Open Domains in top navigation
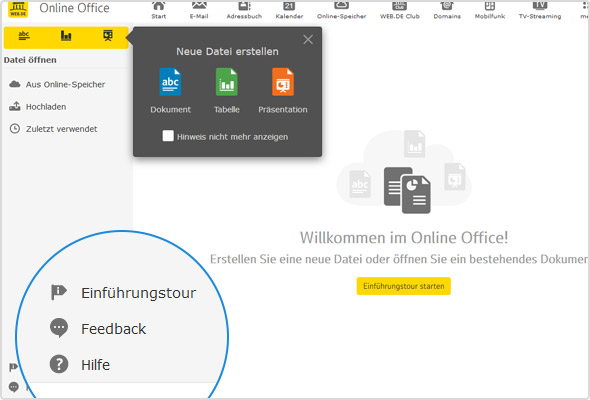Screen dimensions: 590x400 coord(447,10)
